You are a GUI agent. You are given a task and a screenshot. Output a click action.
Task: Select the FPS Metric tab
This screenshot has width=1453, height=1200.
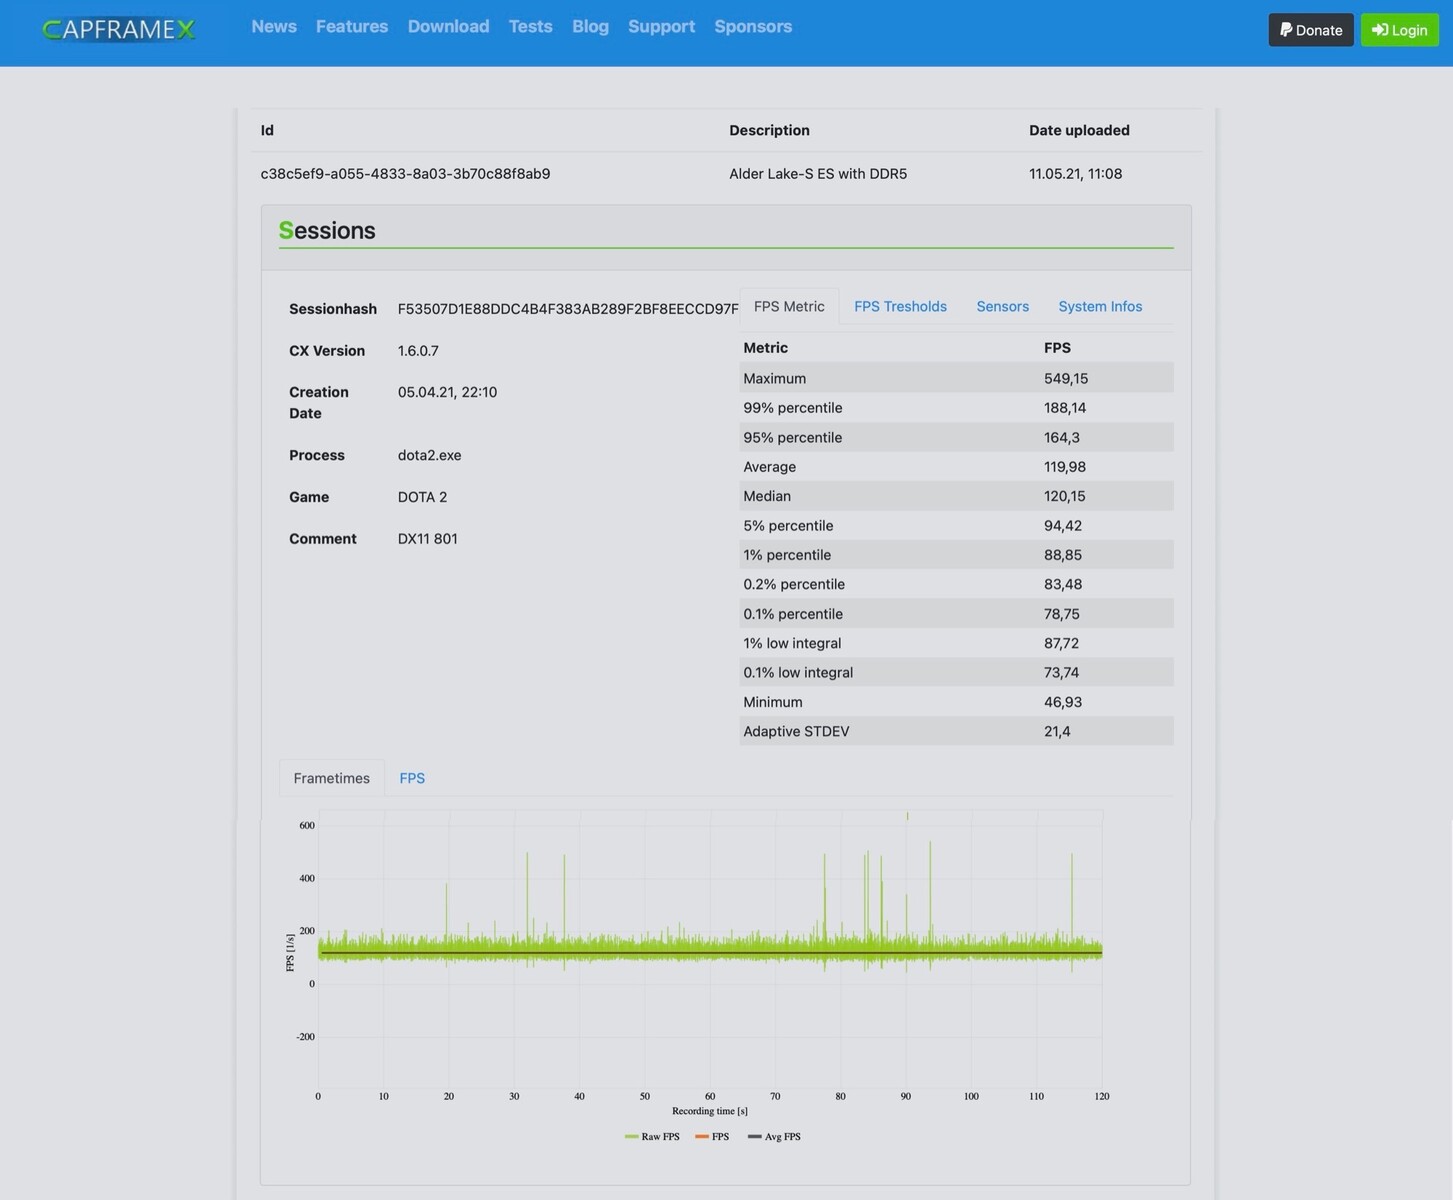coord(789,306)
